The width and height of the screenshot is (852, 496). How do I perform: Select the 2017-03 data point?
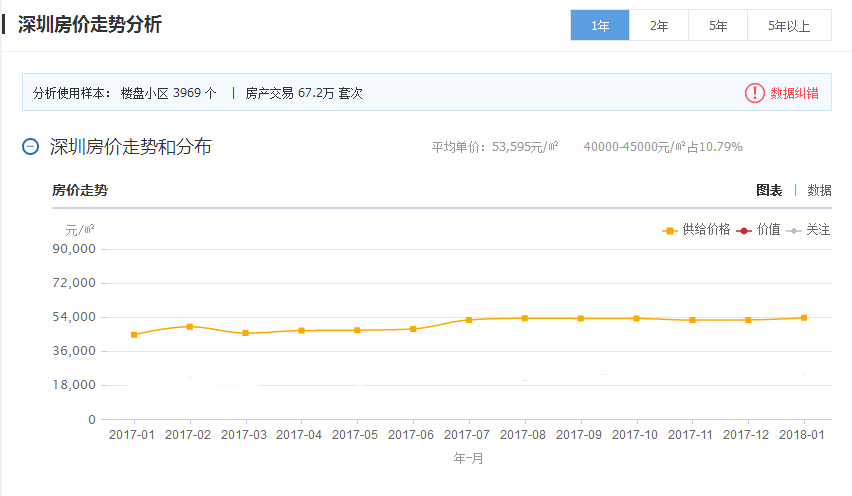[246, 333]
